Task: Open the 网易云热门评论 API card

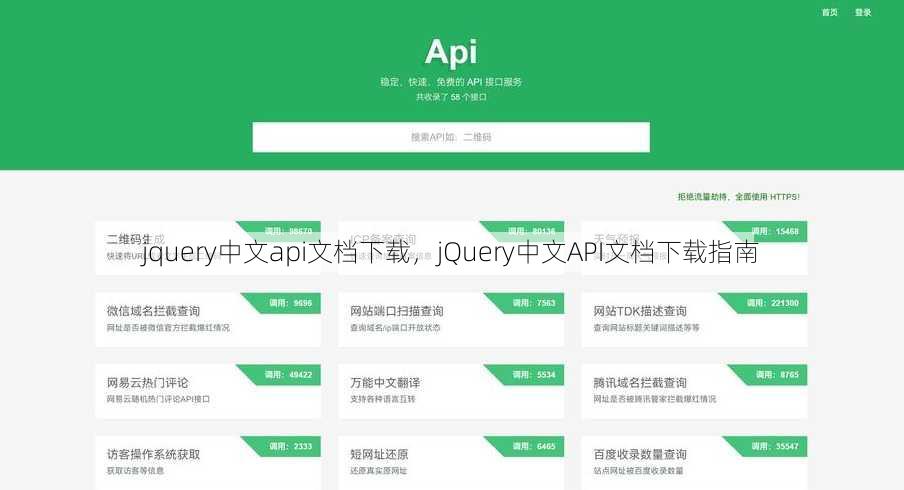Action: pos(208,391)
